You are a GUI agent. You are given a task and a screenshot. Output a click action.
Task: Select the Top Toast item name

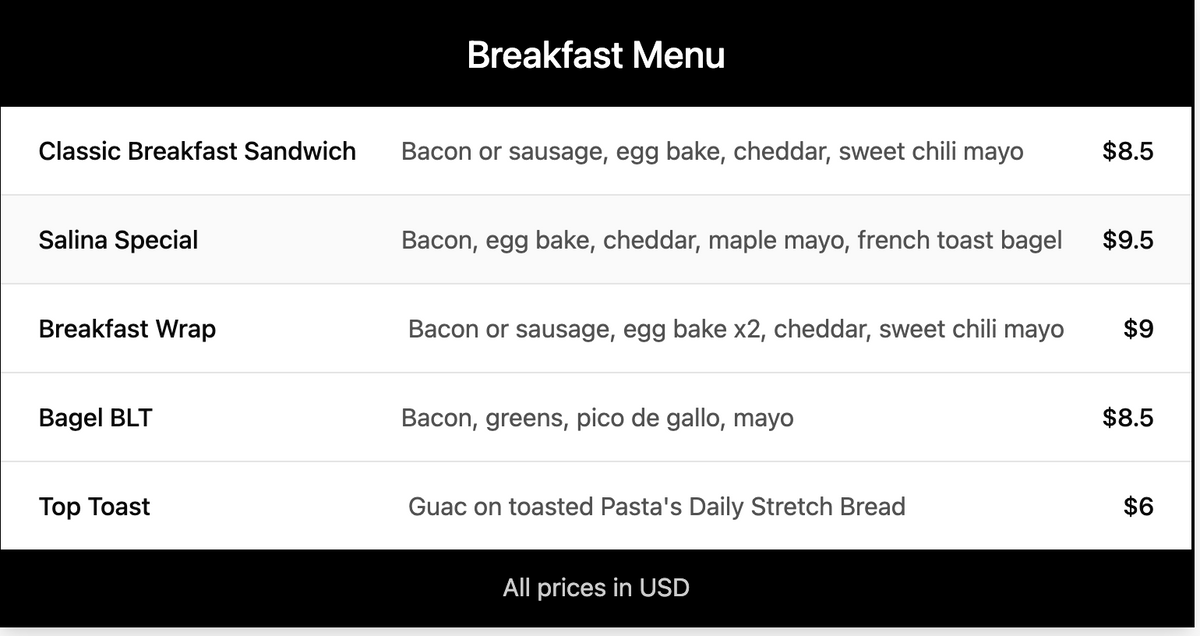pyautogui.click(x=94, y=506)
